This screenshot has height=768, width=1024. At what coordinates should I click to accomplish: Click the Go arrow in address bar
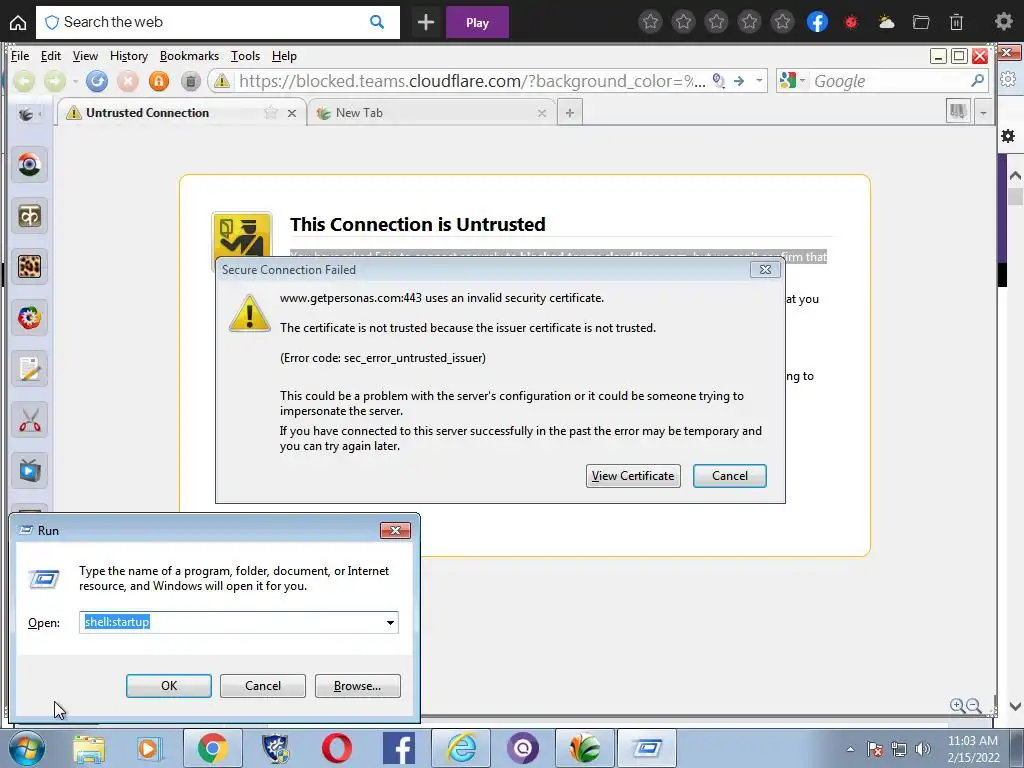click(x=739, y=81)
